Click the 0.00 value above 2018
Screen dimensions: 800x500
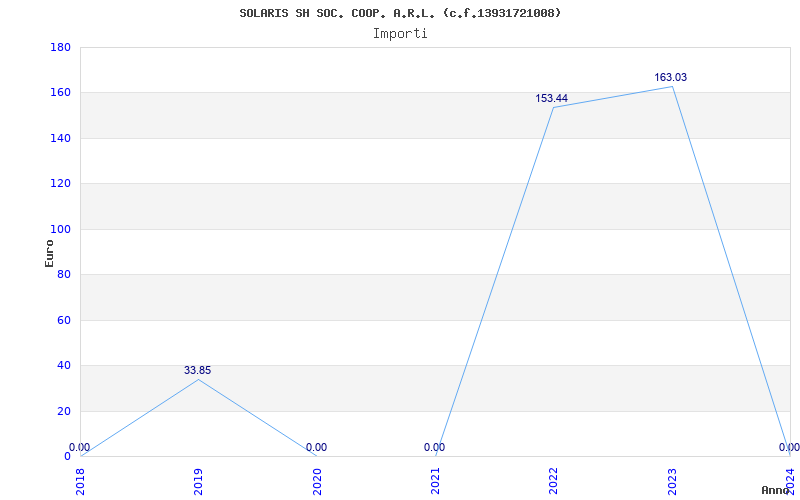pos(80,447)
